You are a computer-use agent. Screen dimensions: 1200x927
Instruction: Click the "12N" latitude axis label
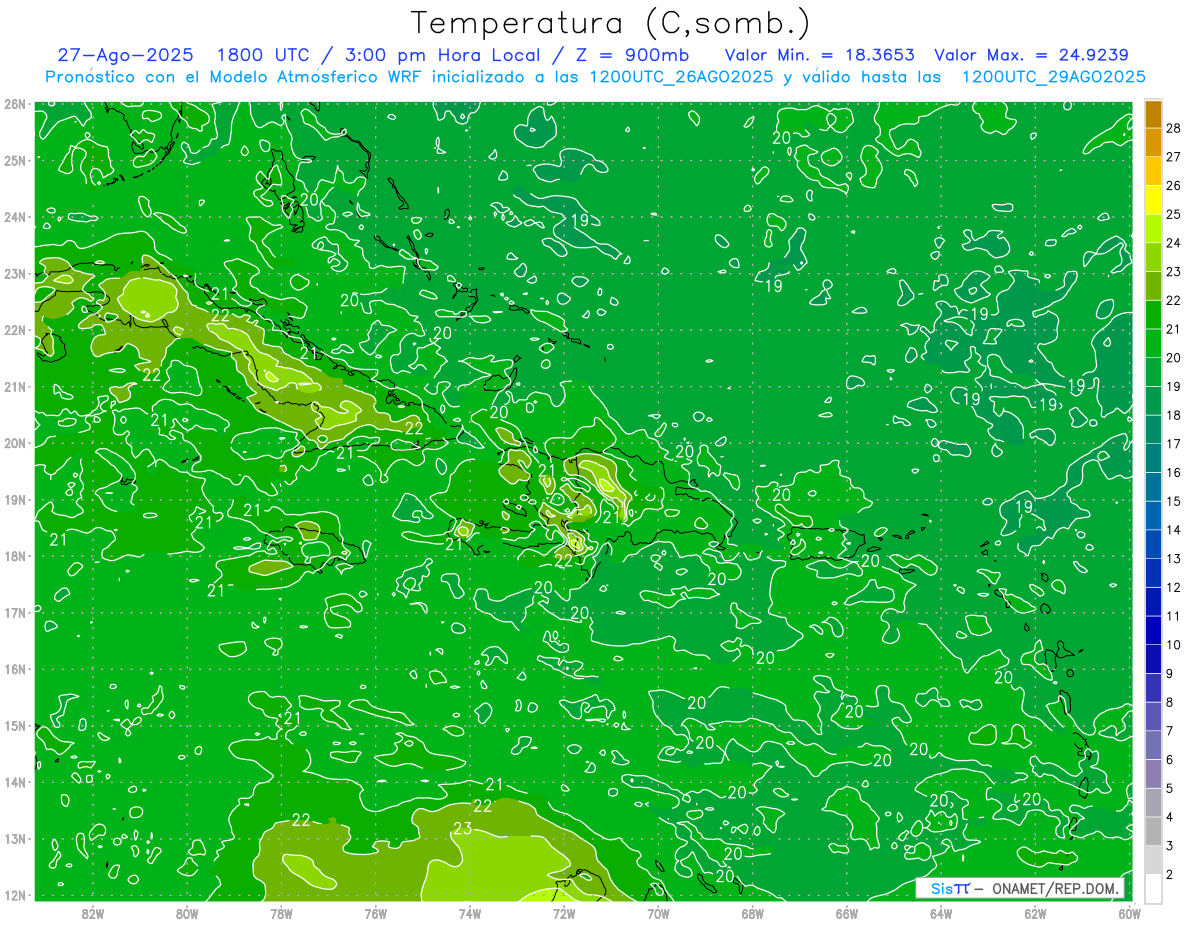point(14,895)
